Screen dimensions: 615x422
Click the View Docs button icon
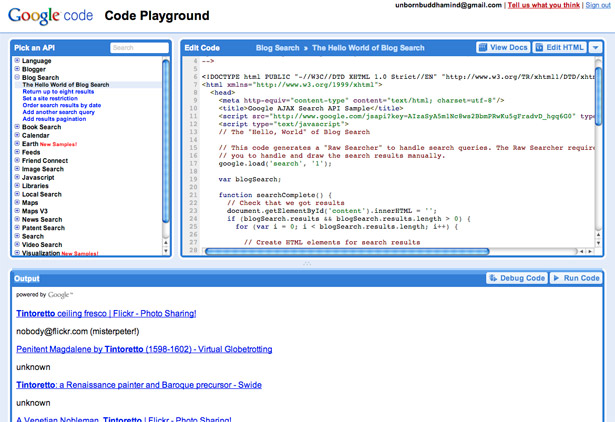(483, 47)
